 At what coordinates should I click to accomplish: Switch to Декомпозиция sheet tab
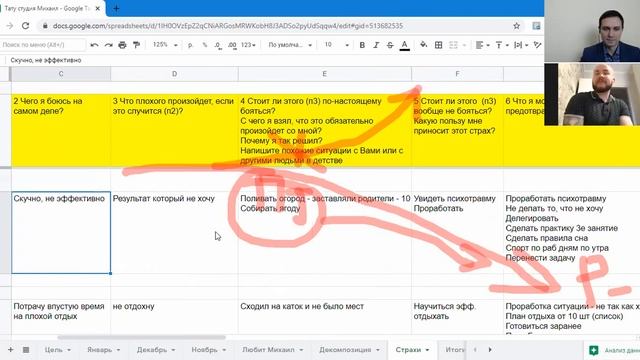[x=349, y=350]
